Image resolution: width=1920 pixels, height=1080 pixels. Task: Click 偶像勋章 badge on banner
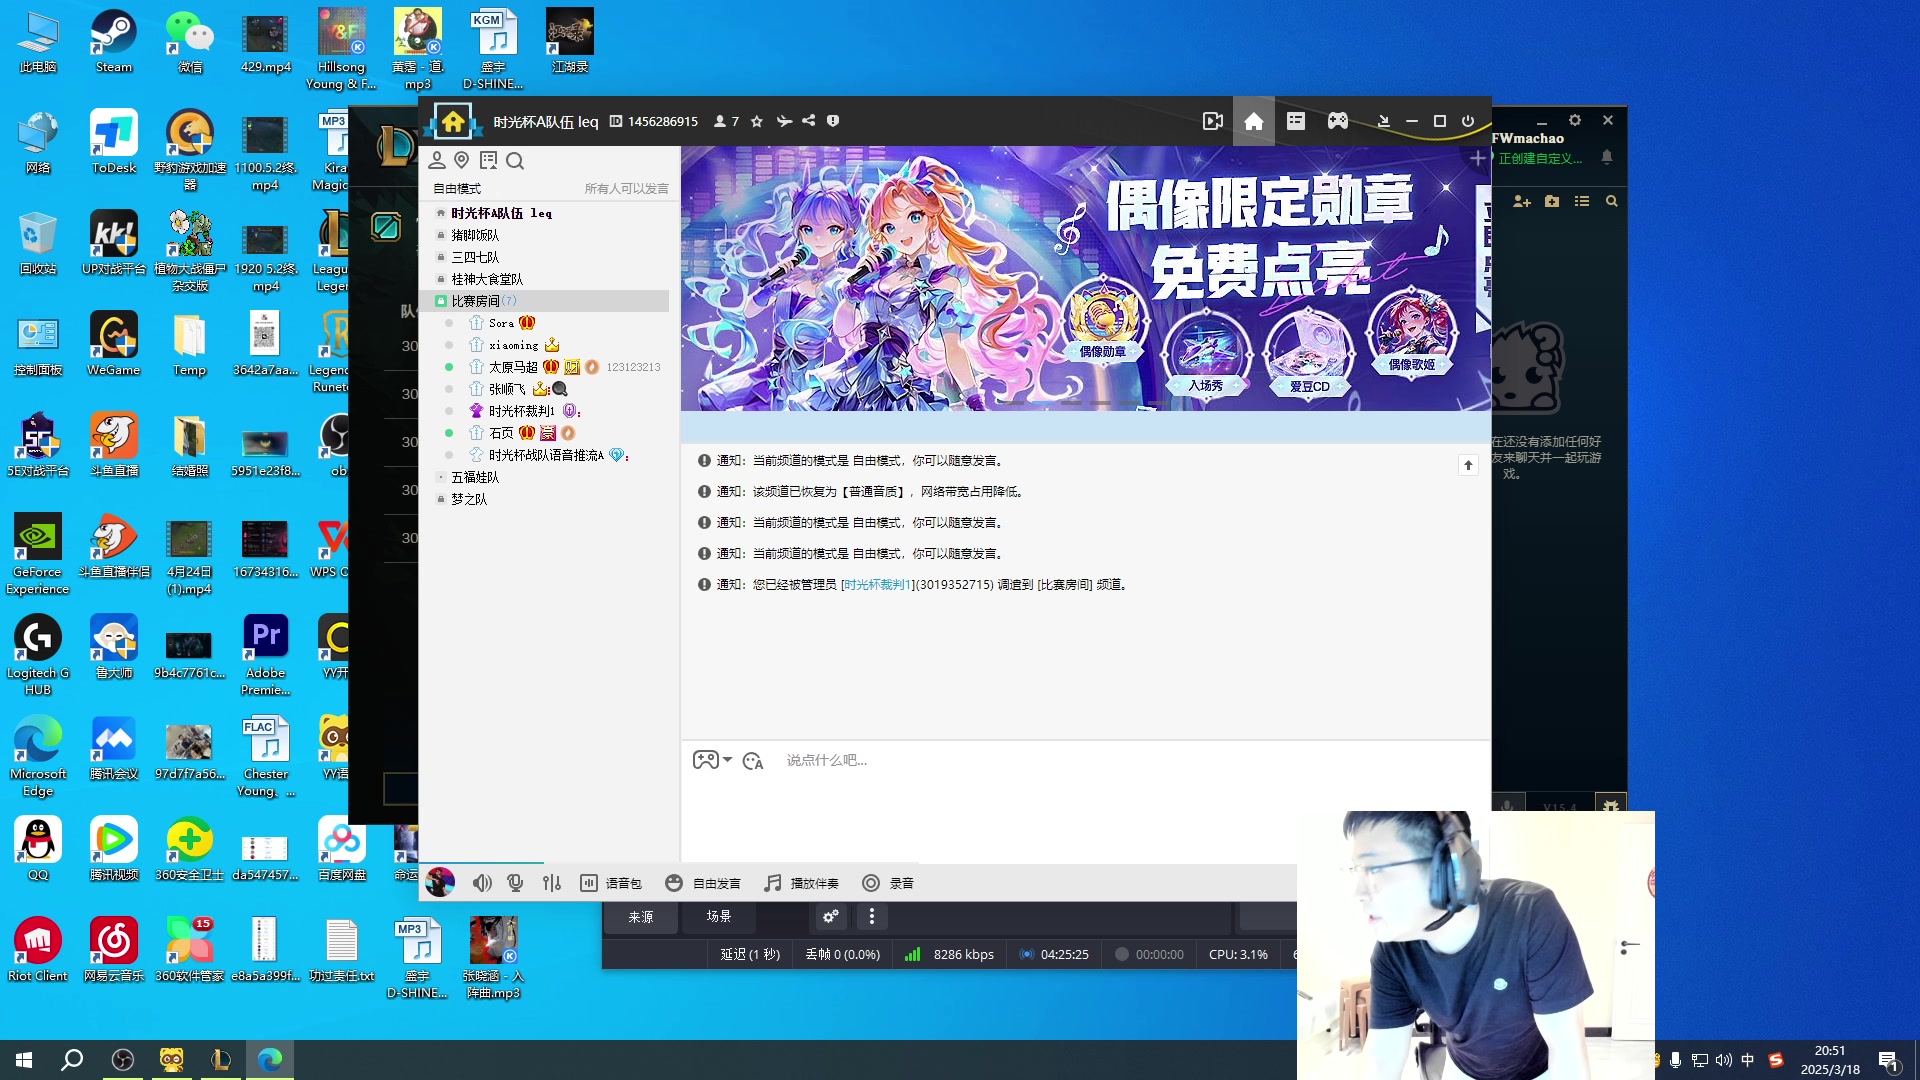tap(1102, 322)
